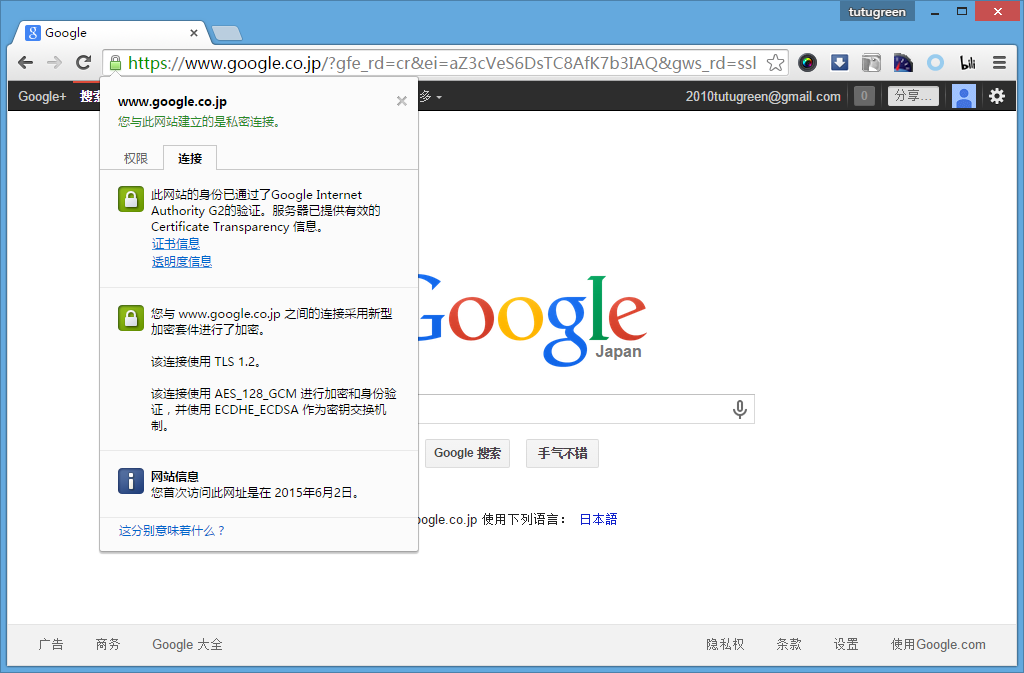
Task: Click the green padlock in the address bar
Action: [x=115, y=63]
